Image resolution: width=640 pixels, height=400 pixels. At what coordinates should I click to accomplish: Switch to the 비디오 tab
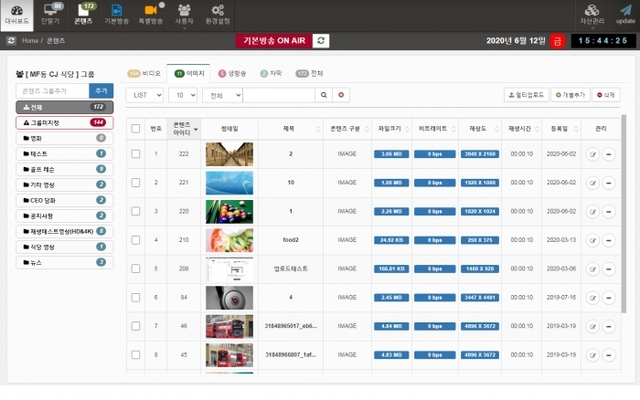point(144,73)
